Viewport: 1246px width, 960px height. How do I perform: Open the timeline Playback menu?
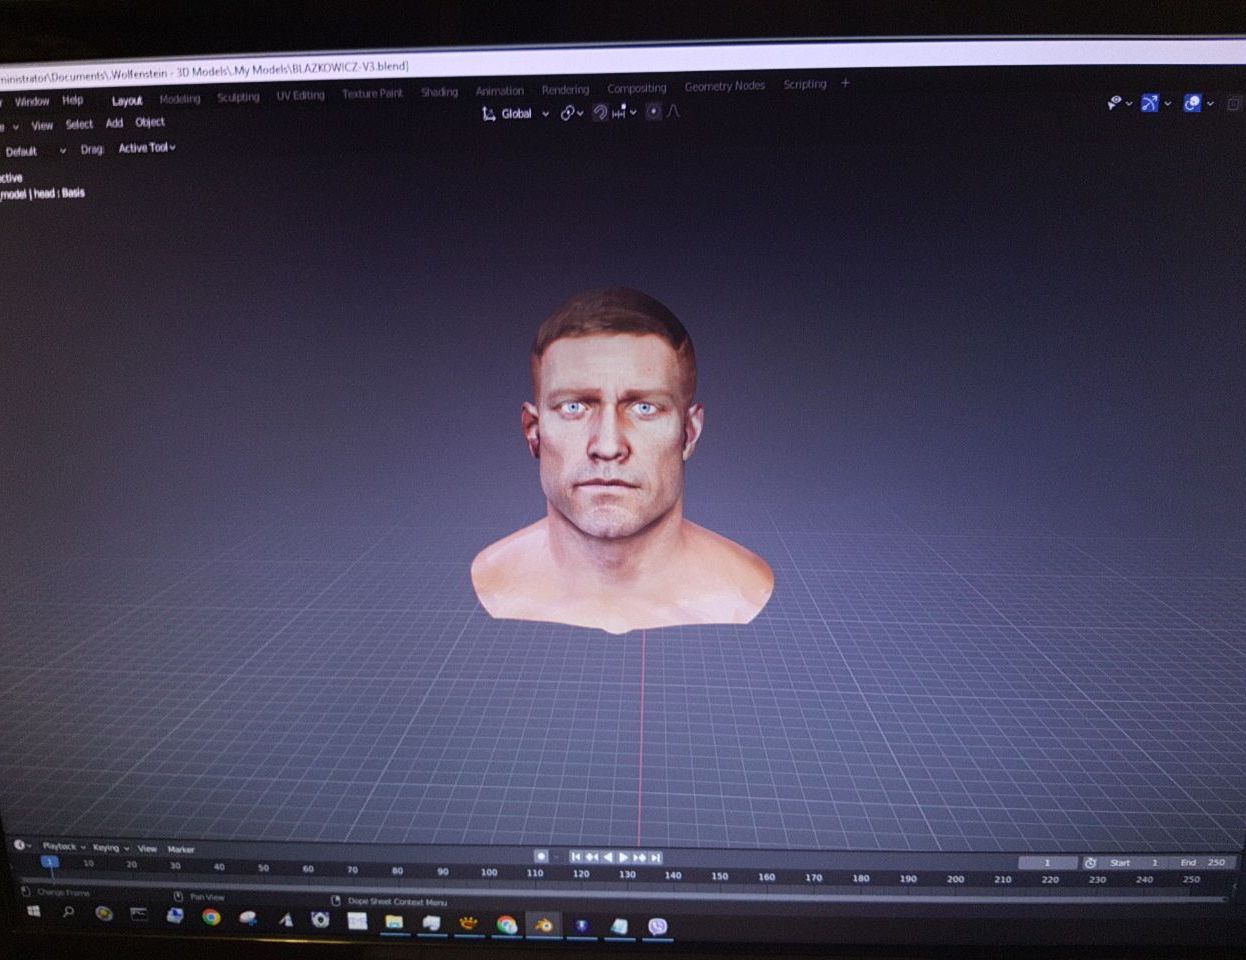pos(63,847)
